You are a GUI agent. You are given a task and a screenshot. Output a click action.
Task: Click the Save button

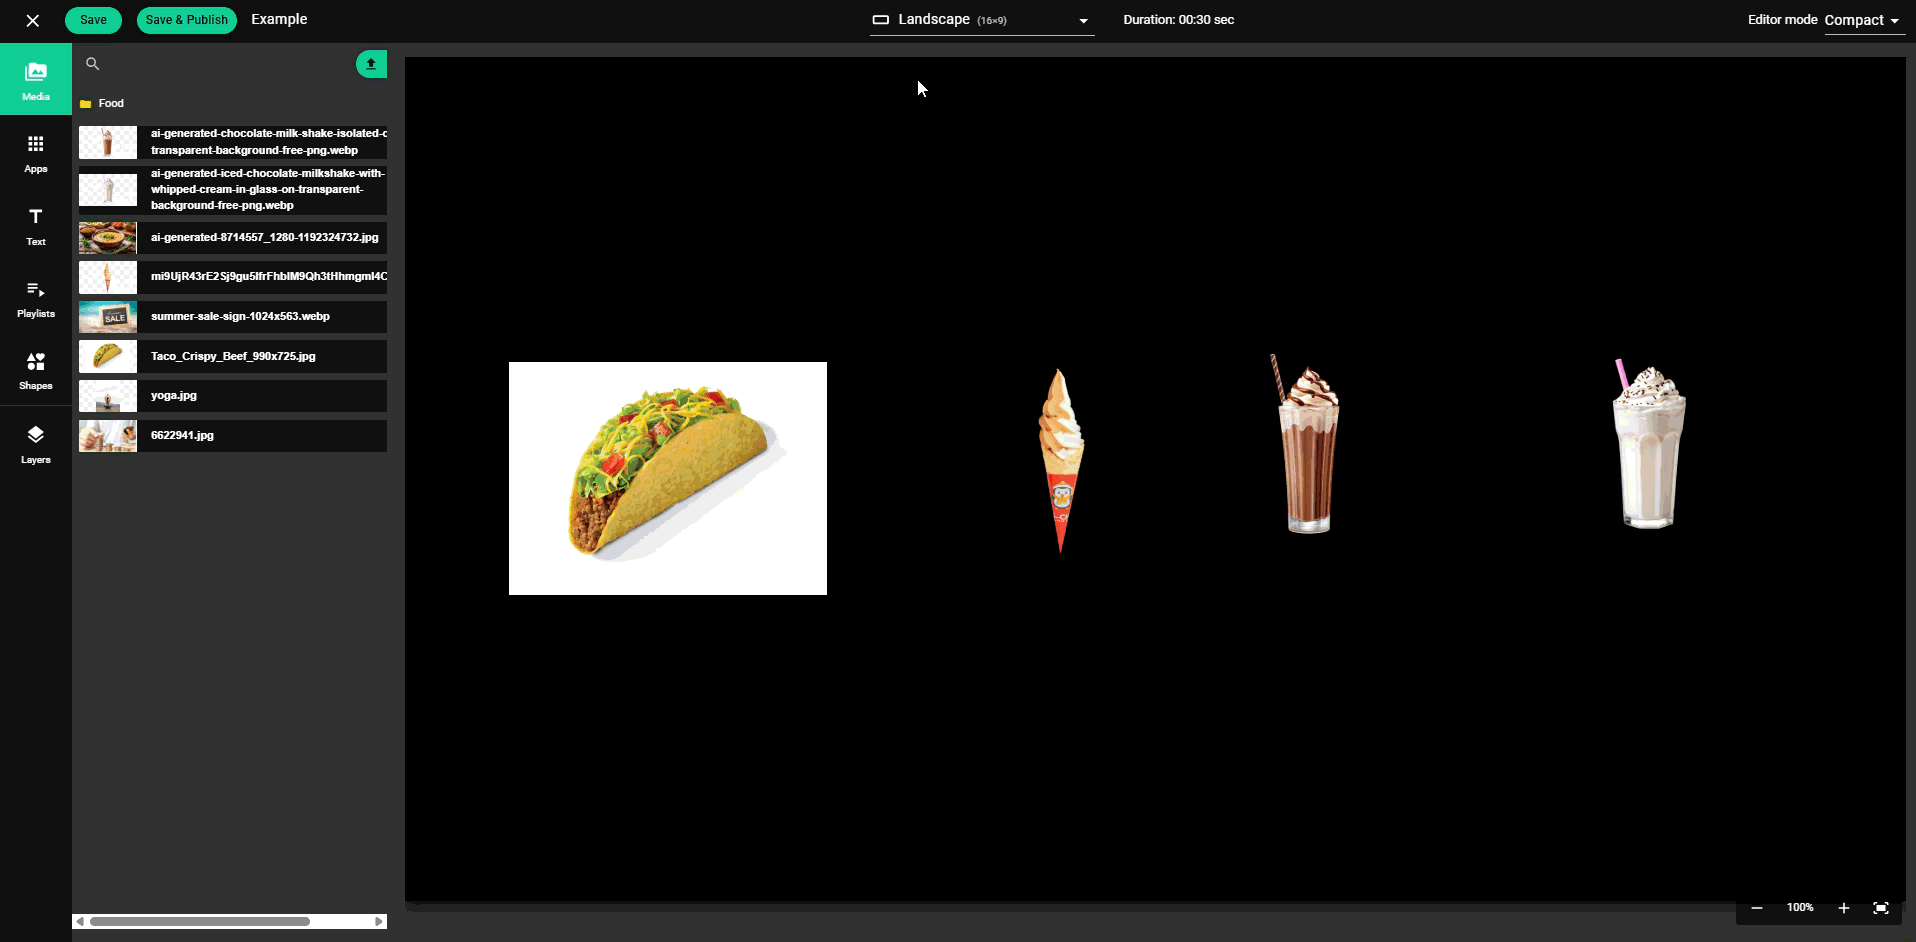click(x=93, y=20)
